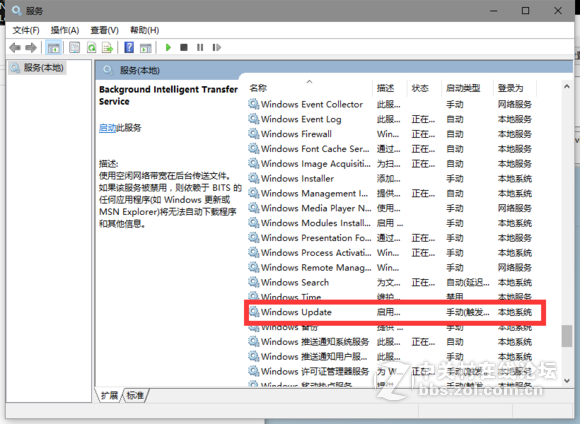Image resolution: width=580 pixels, height=424 pixels.
Task: Select the Windows Media Player Network service
Action: 391,208
